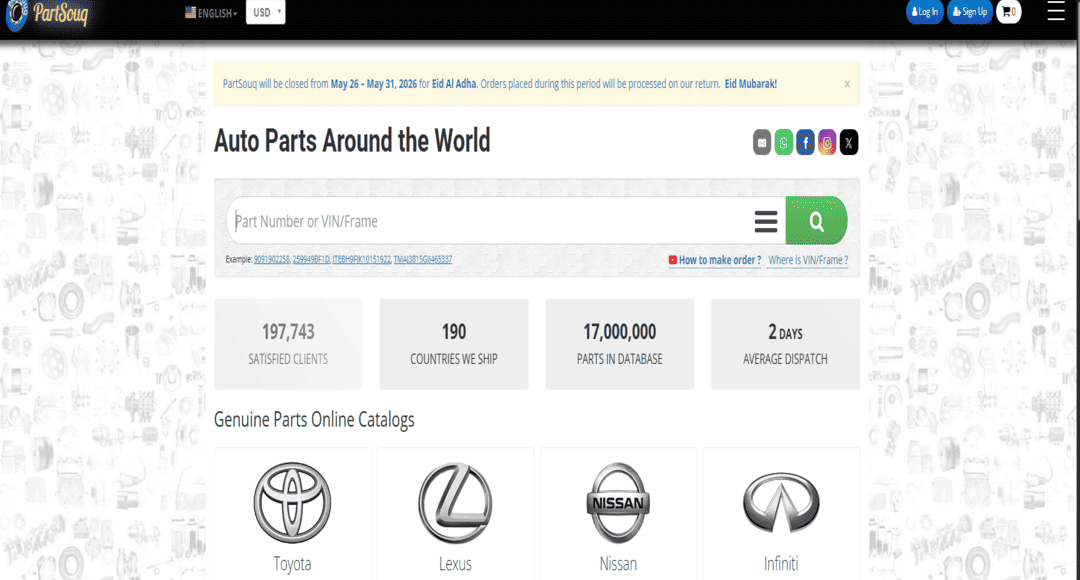Click the Sign Up button
Screen dimensions: 1080x580
(x=969, y=12)
